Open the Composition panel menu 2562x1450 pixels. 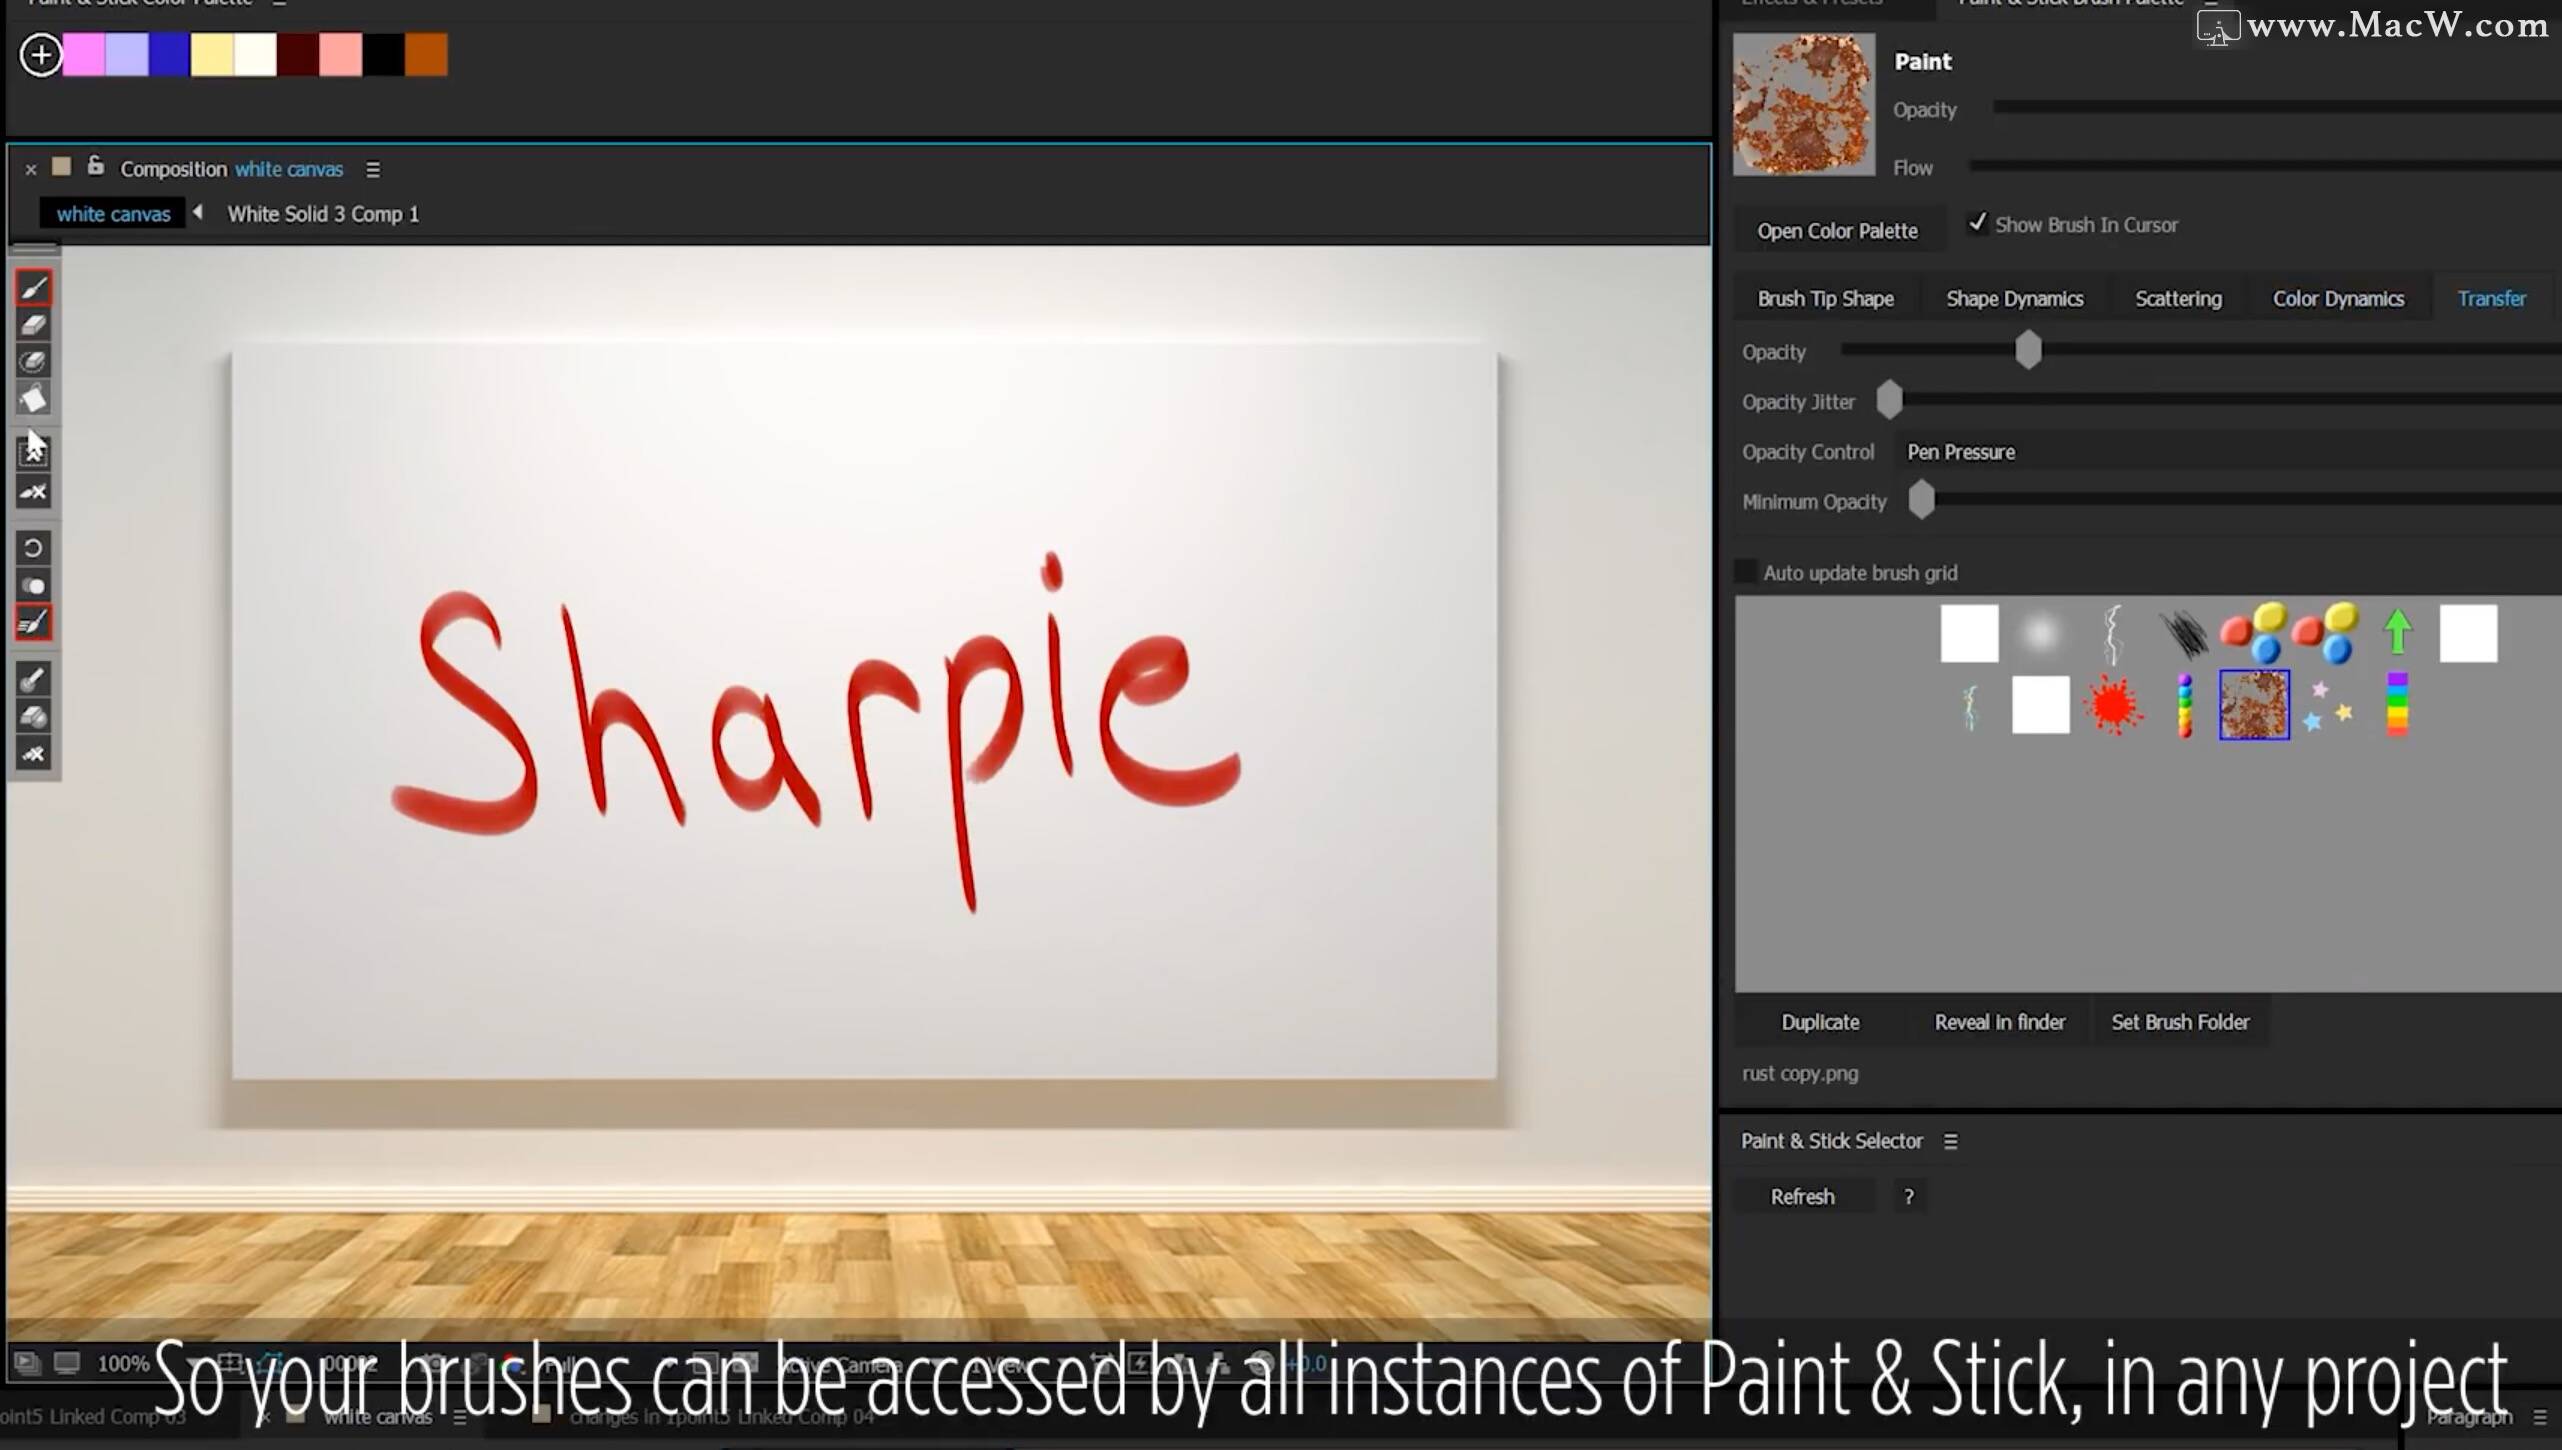click(x=373, y=169)
